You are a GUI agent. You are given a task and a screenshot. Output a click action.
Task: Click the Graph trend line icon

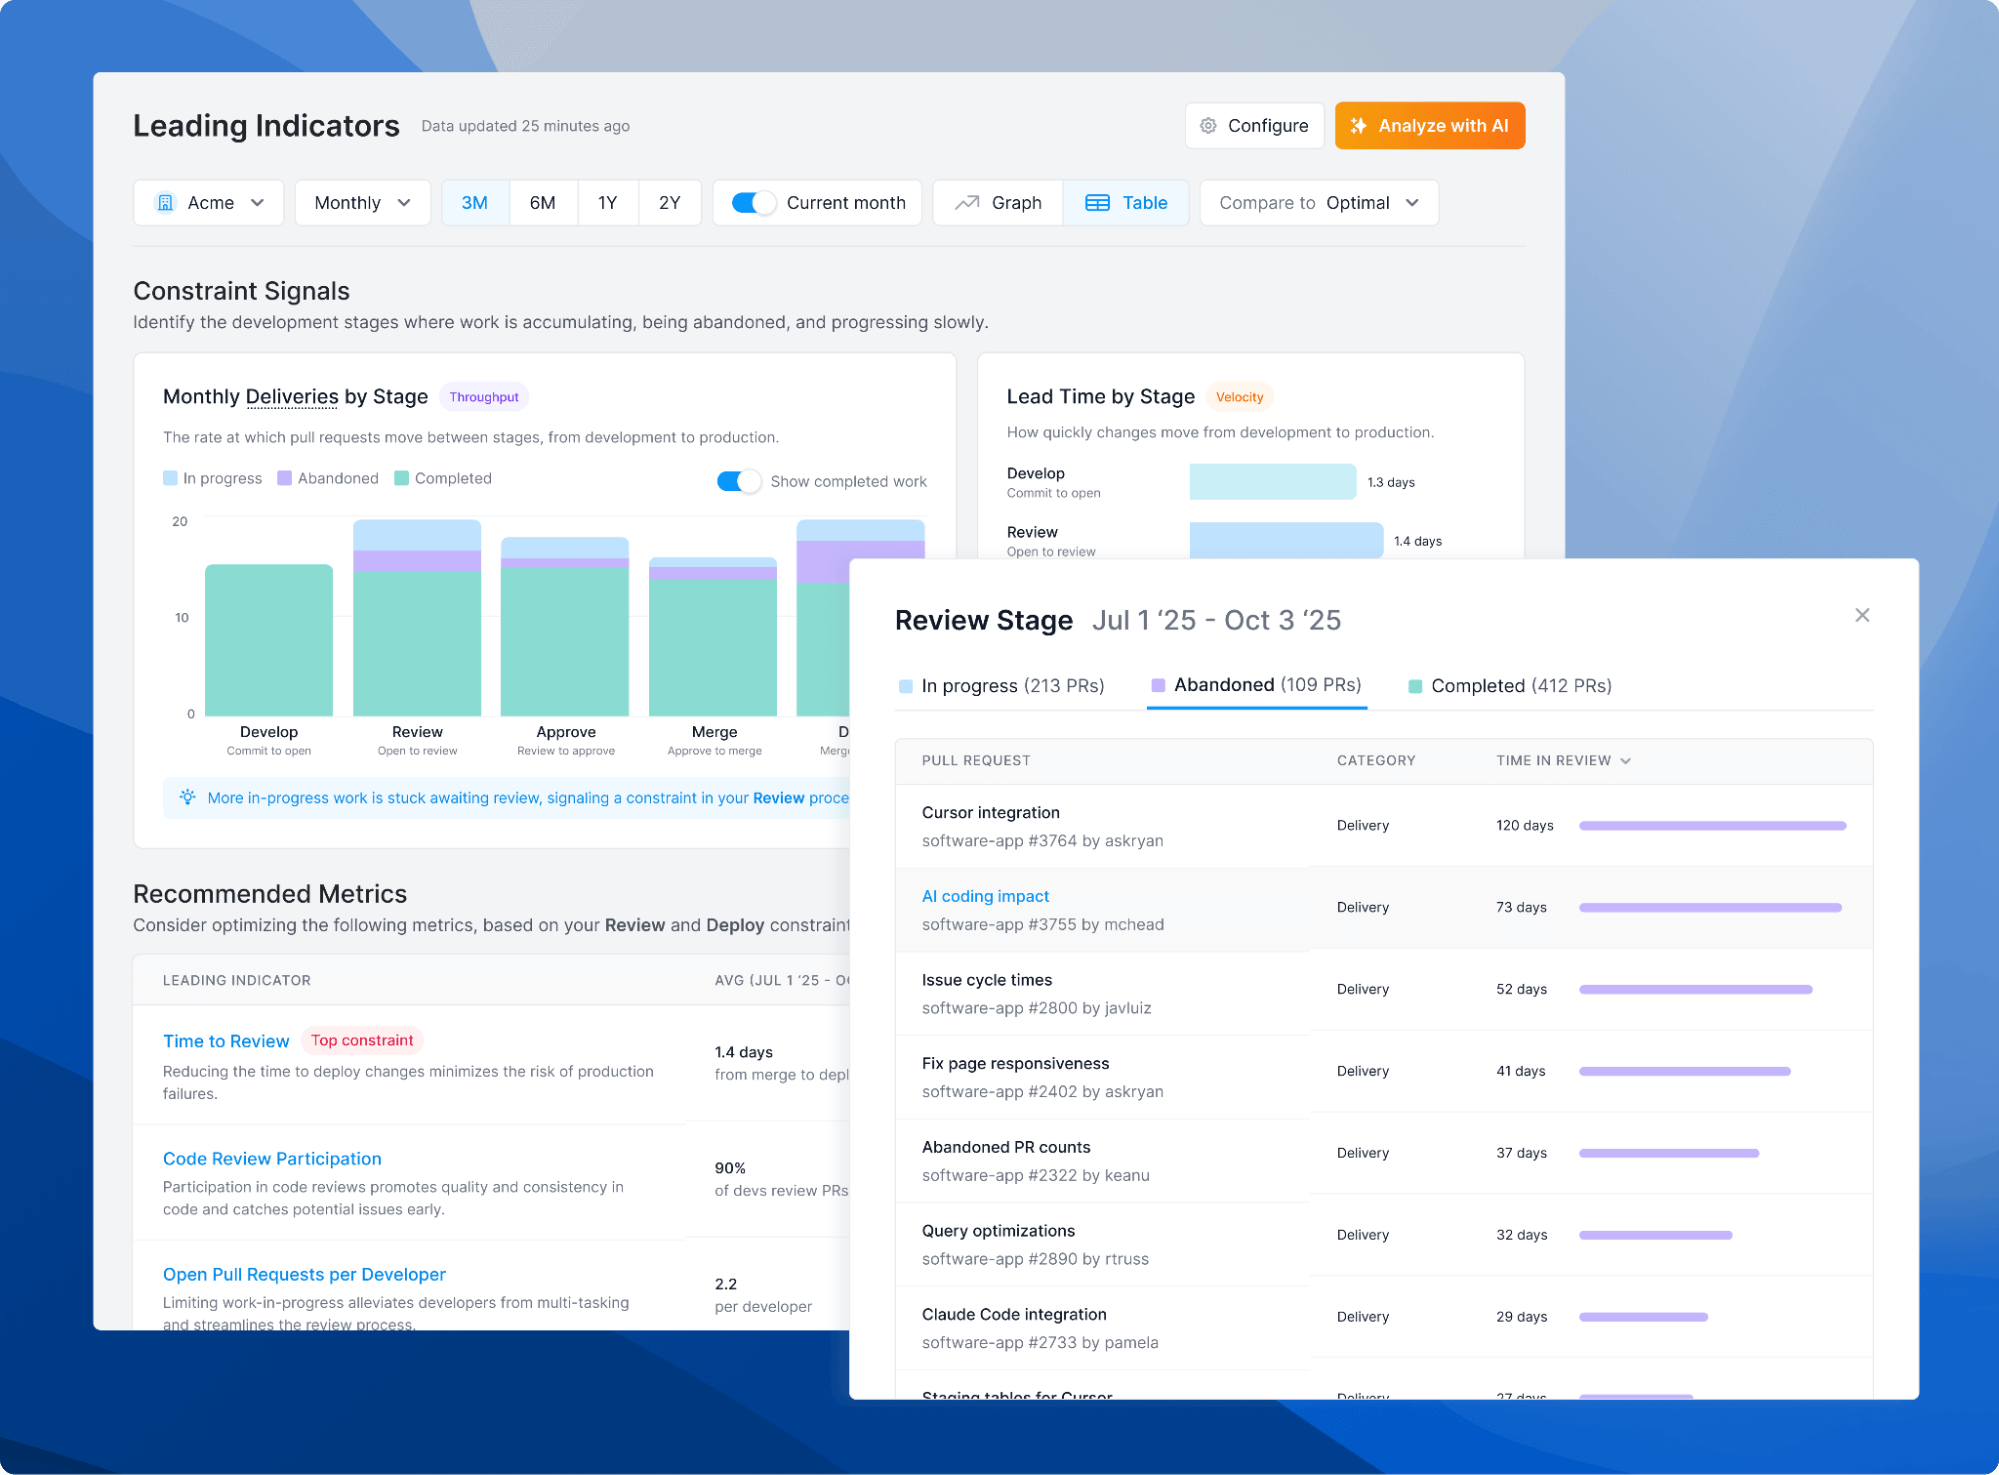click(966, 203)
